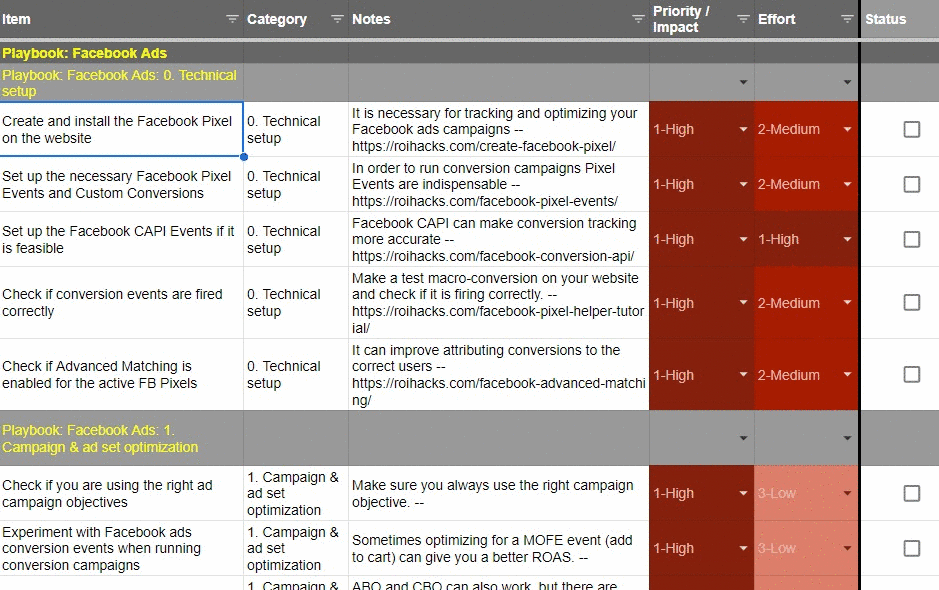Open Priority dropdown for Create and install Facebook Pixel
The width and height of the screenshot is (939, 590).
tap(743, 129)
